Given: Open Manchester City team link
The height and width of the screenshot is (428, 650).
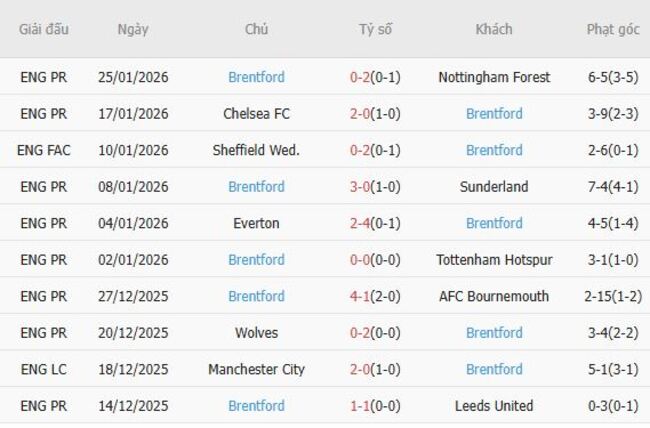Looking at the screenshot, I should tap(256, 369).
